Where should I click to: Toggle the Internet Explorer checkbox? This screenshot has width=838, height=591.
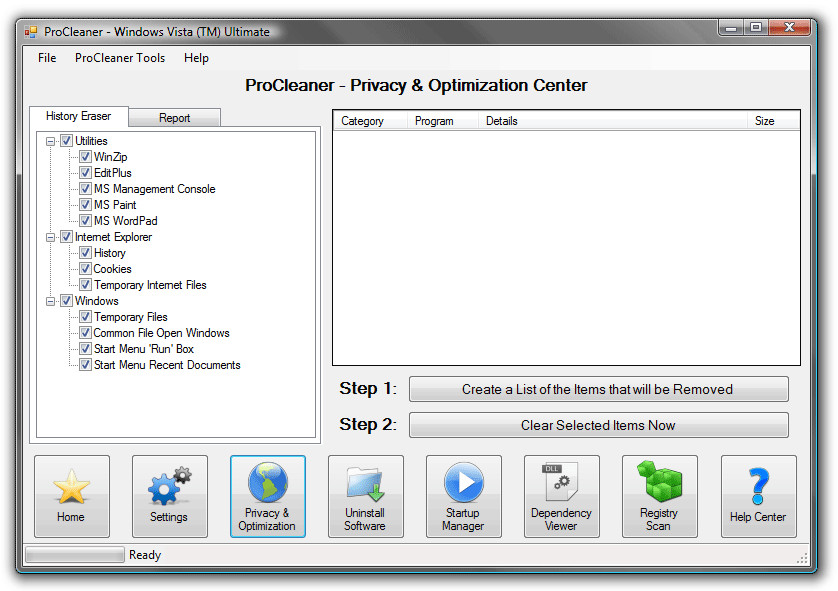point(66,237)
